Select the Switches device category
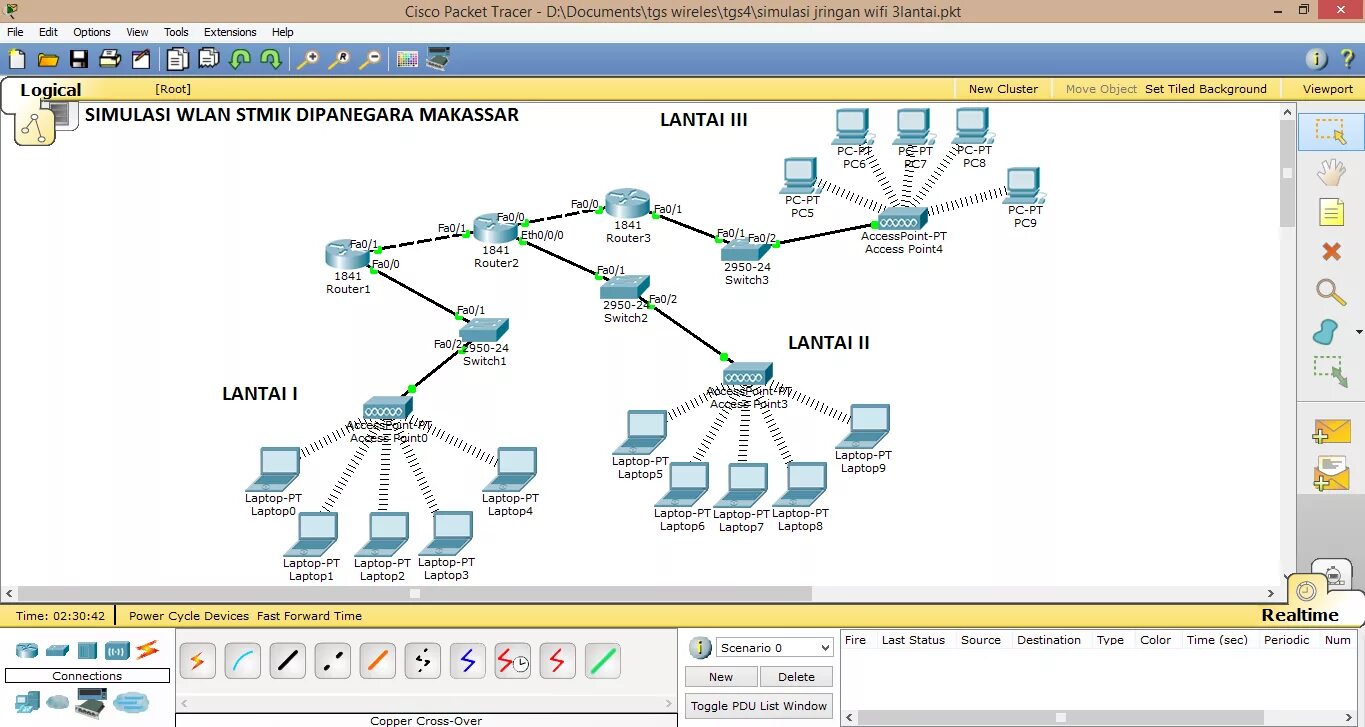1365x727 pixels. [x=57, y=650]
